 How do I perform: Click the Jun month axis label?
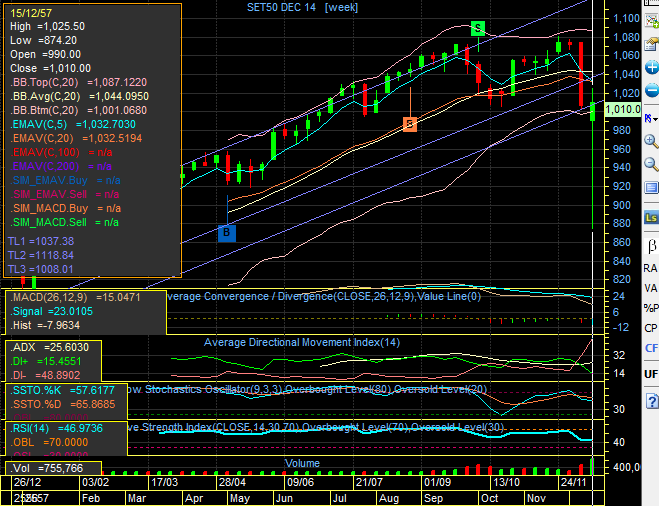click(284, 498)
